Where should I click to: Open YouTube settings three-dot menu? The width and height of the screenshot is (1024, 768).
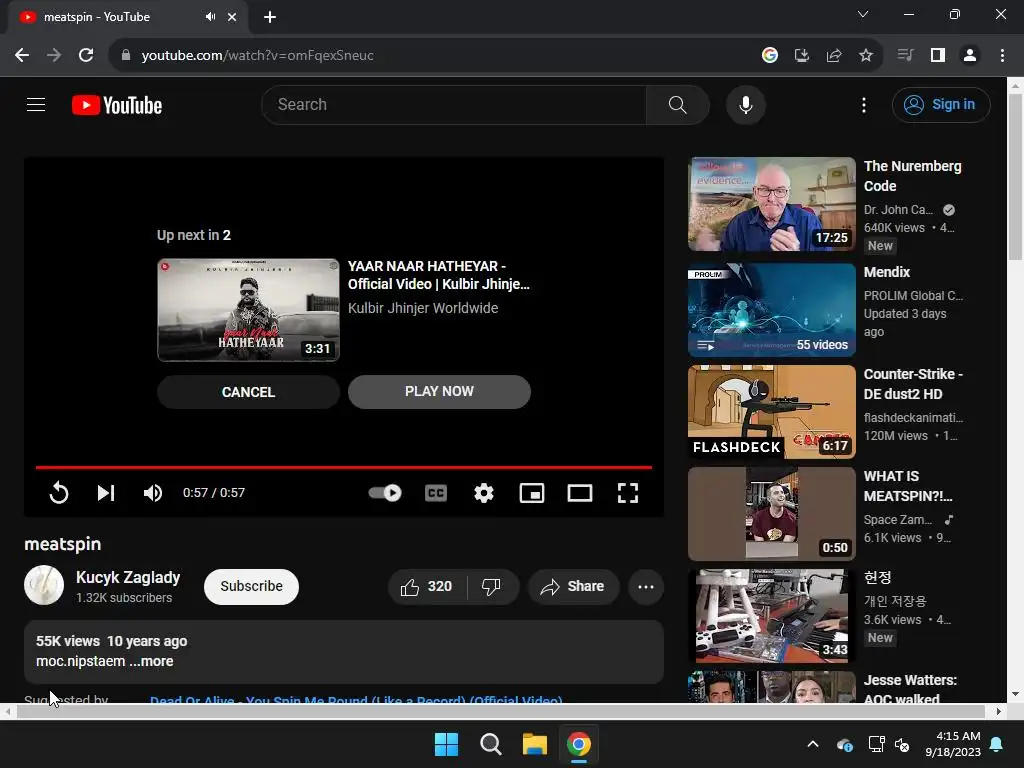pyautogui.click(x=863, y=105)
